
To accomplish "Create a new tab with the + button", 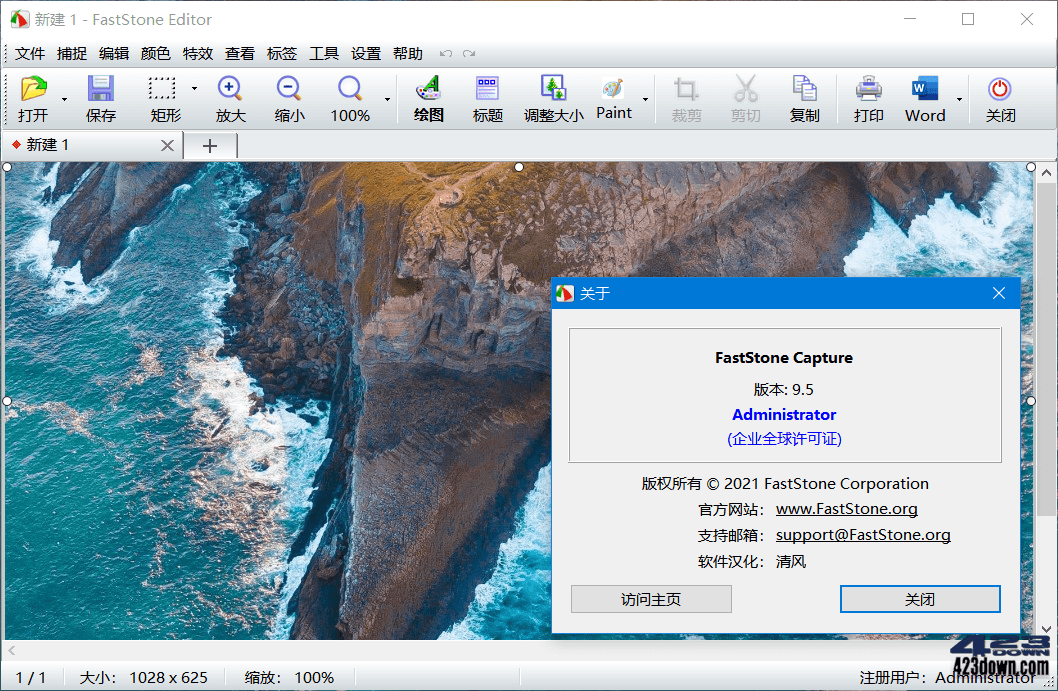I will tap(210, 144).
